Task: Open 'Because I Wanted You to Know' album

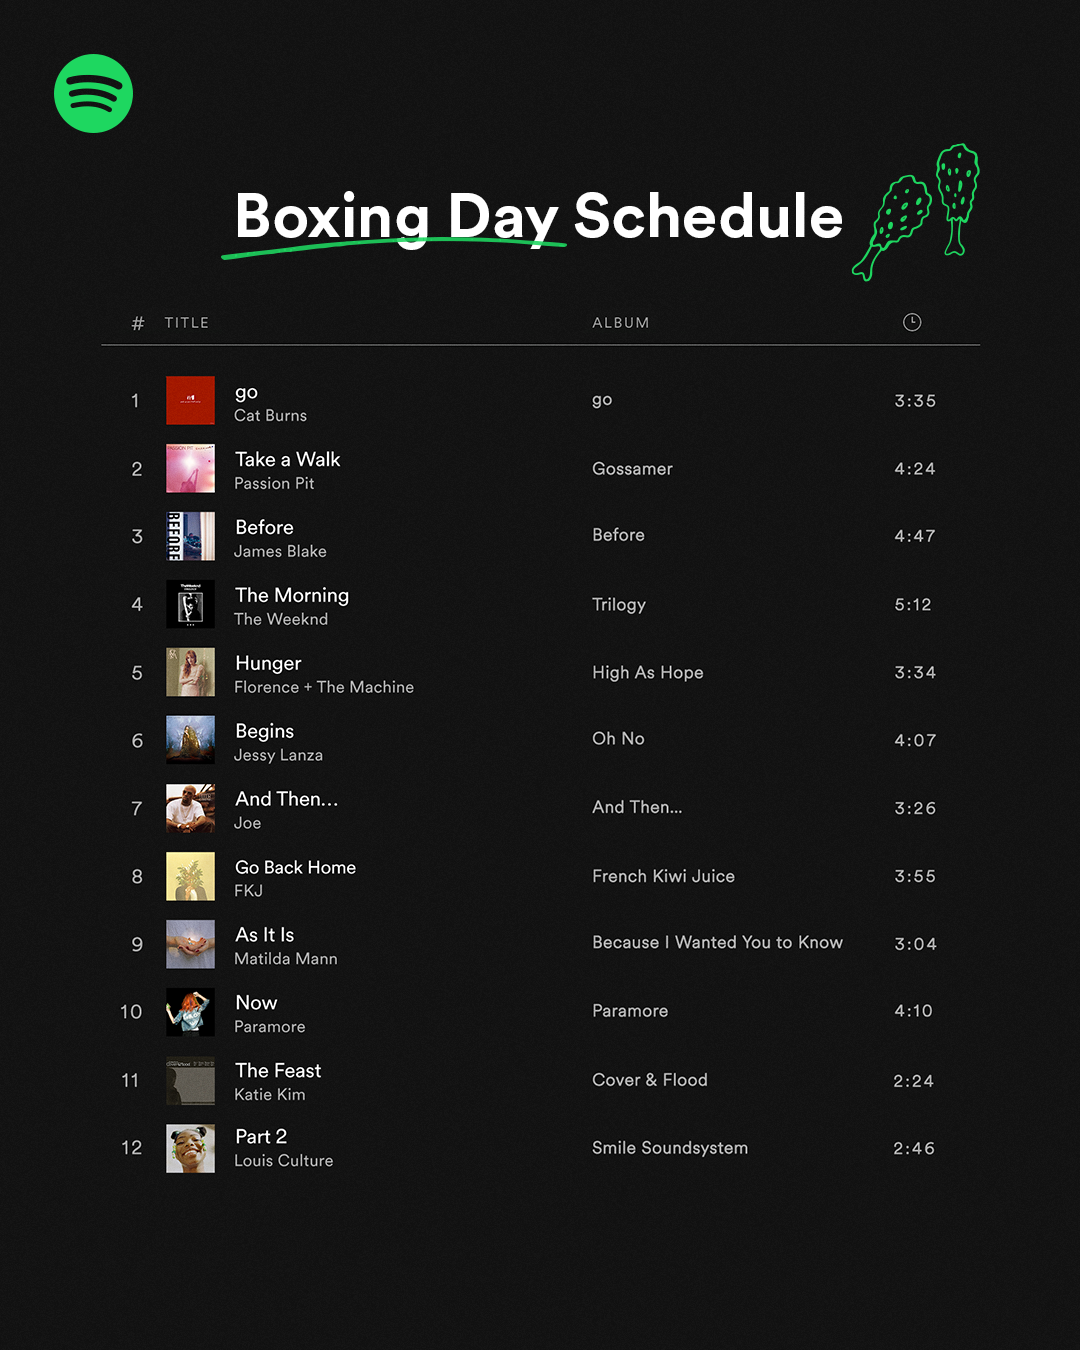Action: [x=717, y=943]
